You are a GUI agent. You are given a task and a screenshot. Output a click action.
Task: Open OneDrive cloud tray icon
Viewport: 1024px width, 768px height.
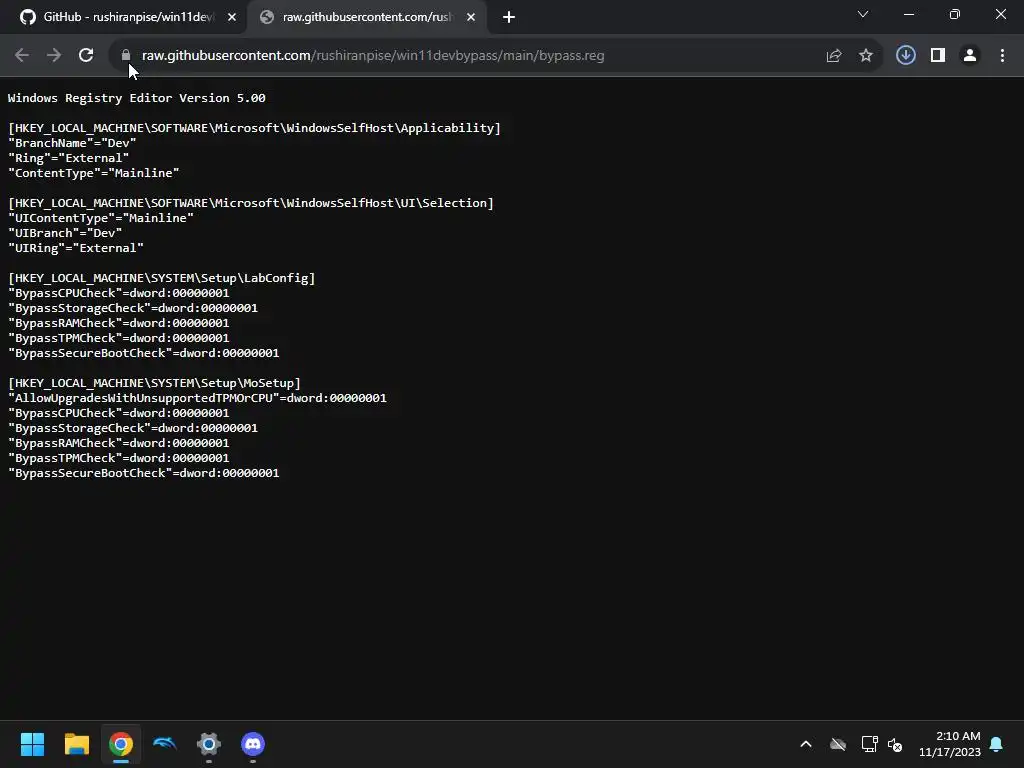click(838, 744)
